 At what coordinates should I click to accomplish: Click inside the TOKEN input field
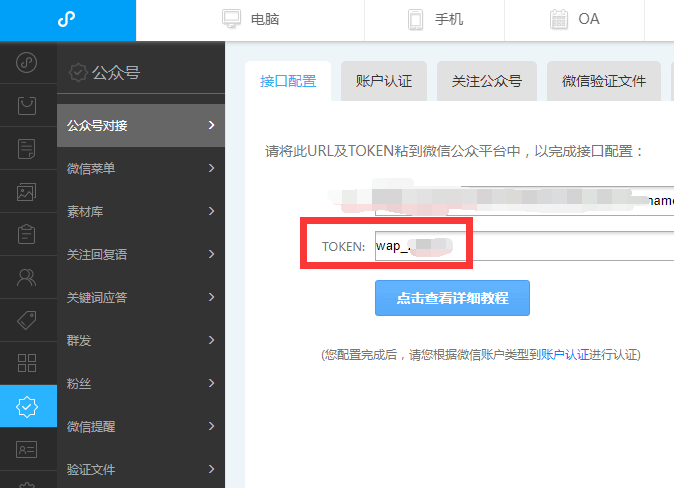[x=524, y=246]
